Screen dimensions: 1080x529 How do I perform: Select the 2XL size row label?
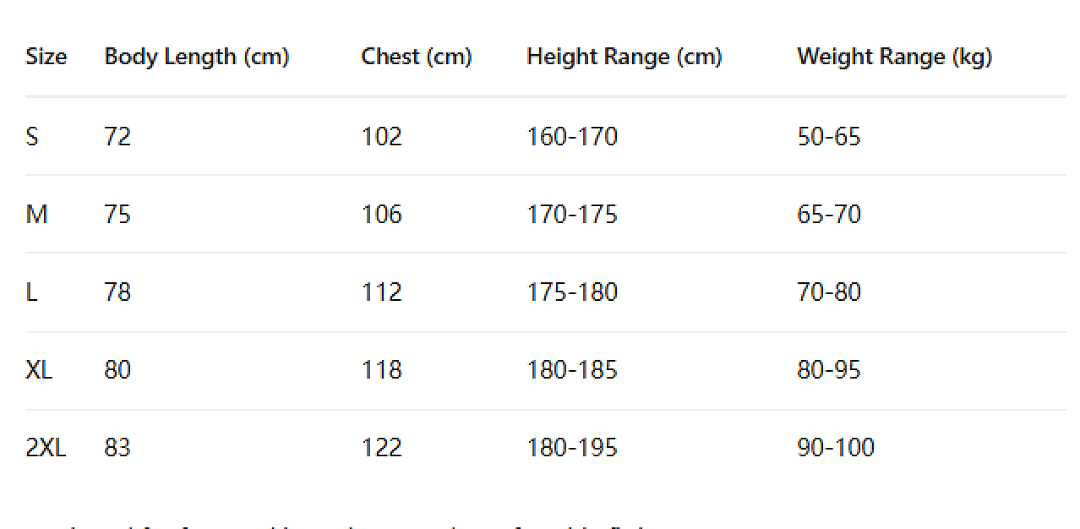(x=46, y=448)
